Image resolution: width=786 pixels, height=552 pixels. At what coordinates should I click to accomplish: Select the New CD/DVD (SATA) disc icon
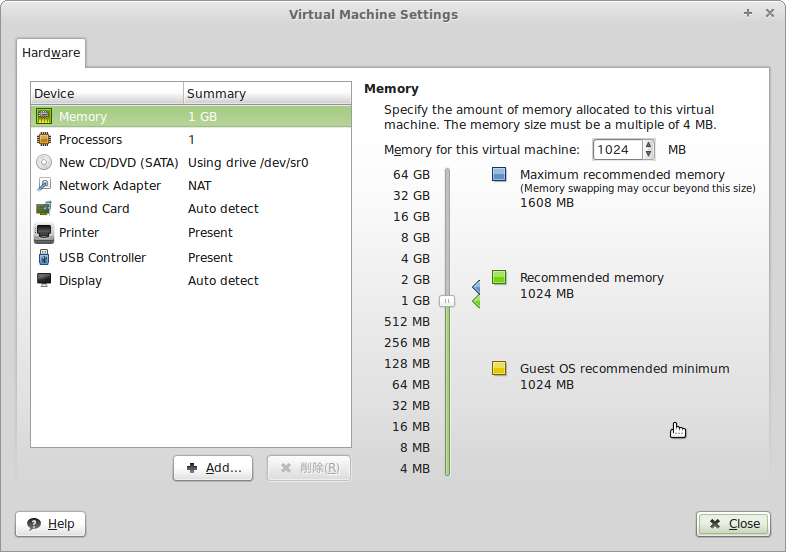(44, 163)
